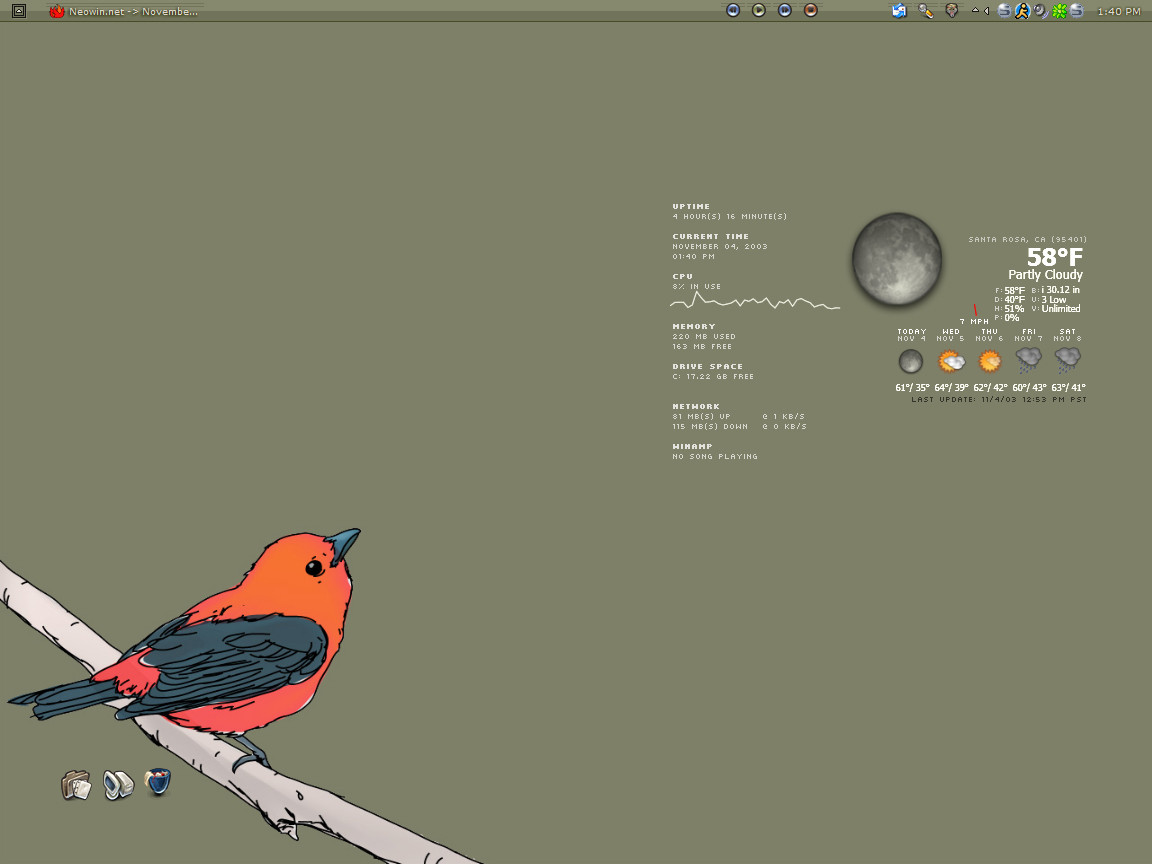
Task: Open the magnifier search quick launch icon
Action: point(926,11)
